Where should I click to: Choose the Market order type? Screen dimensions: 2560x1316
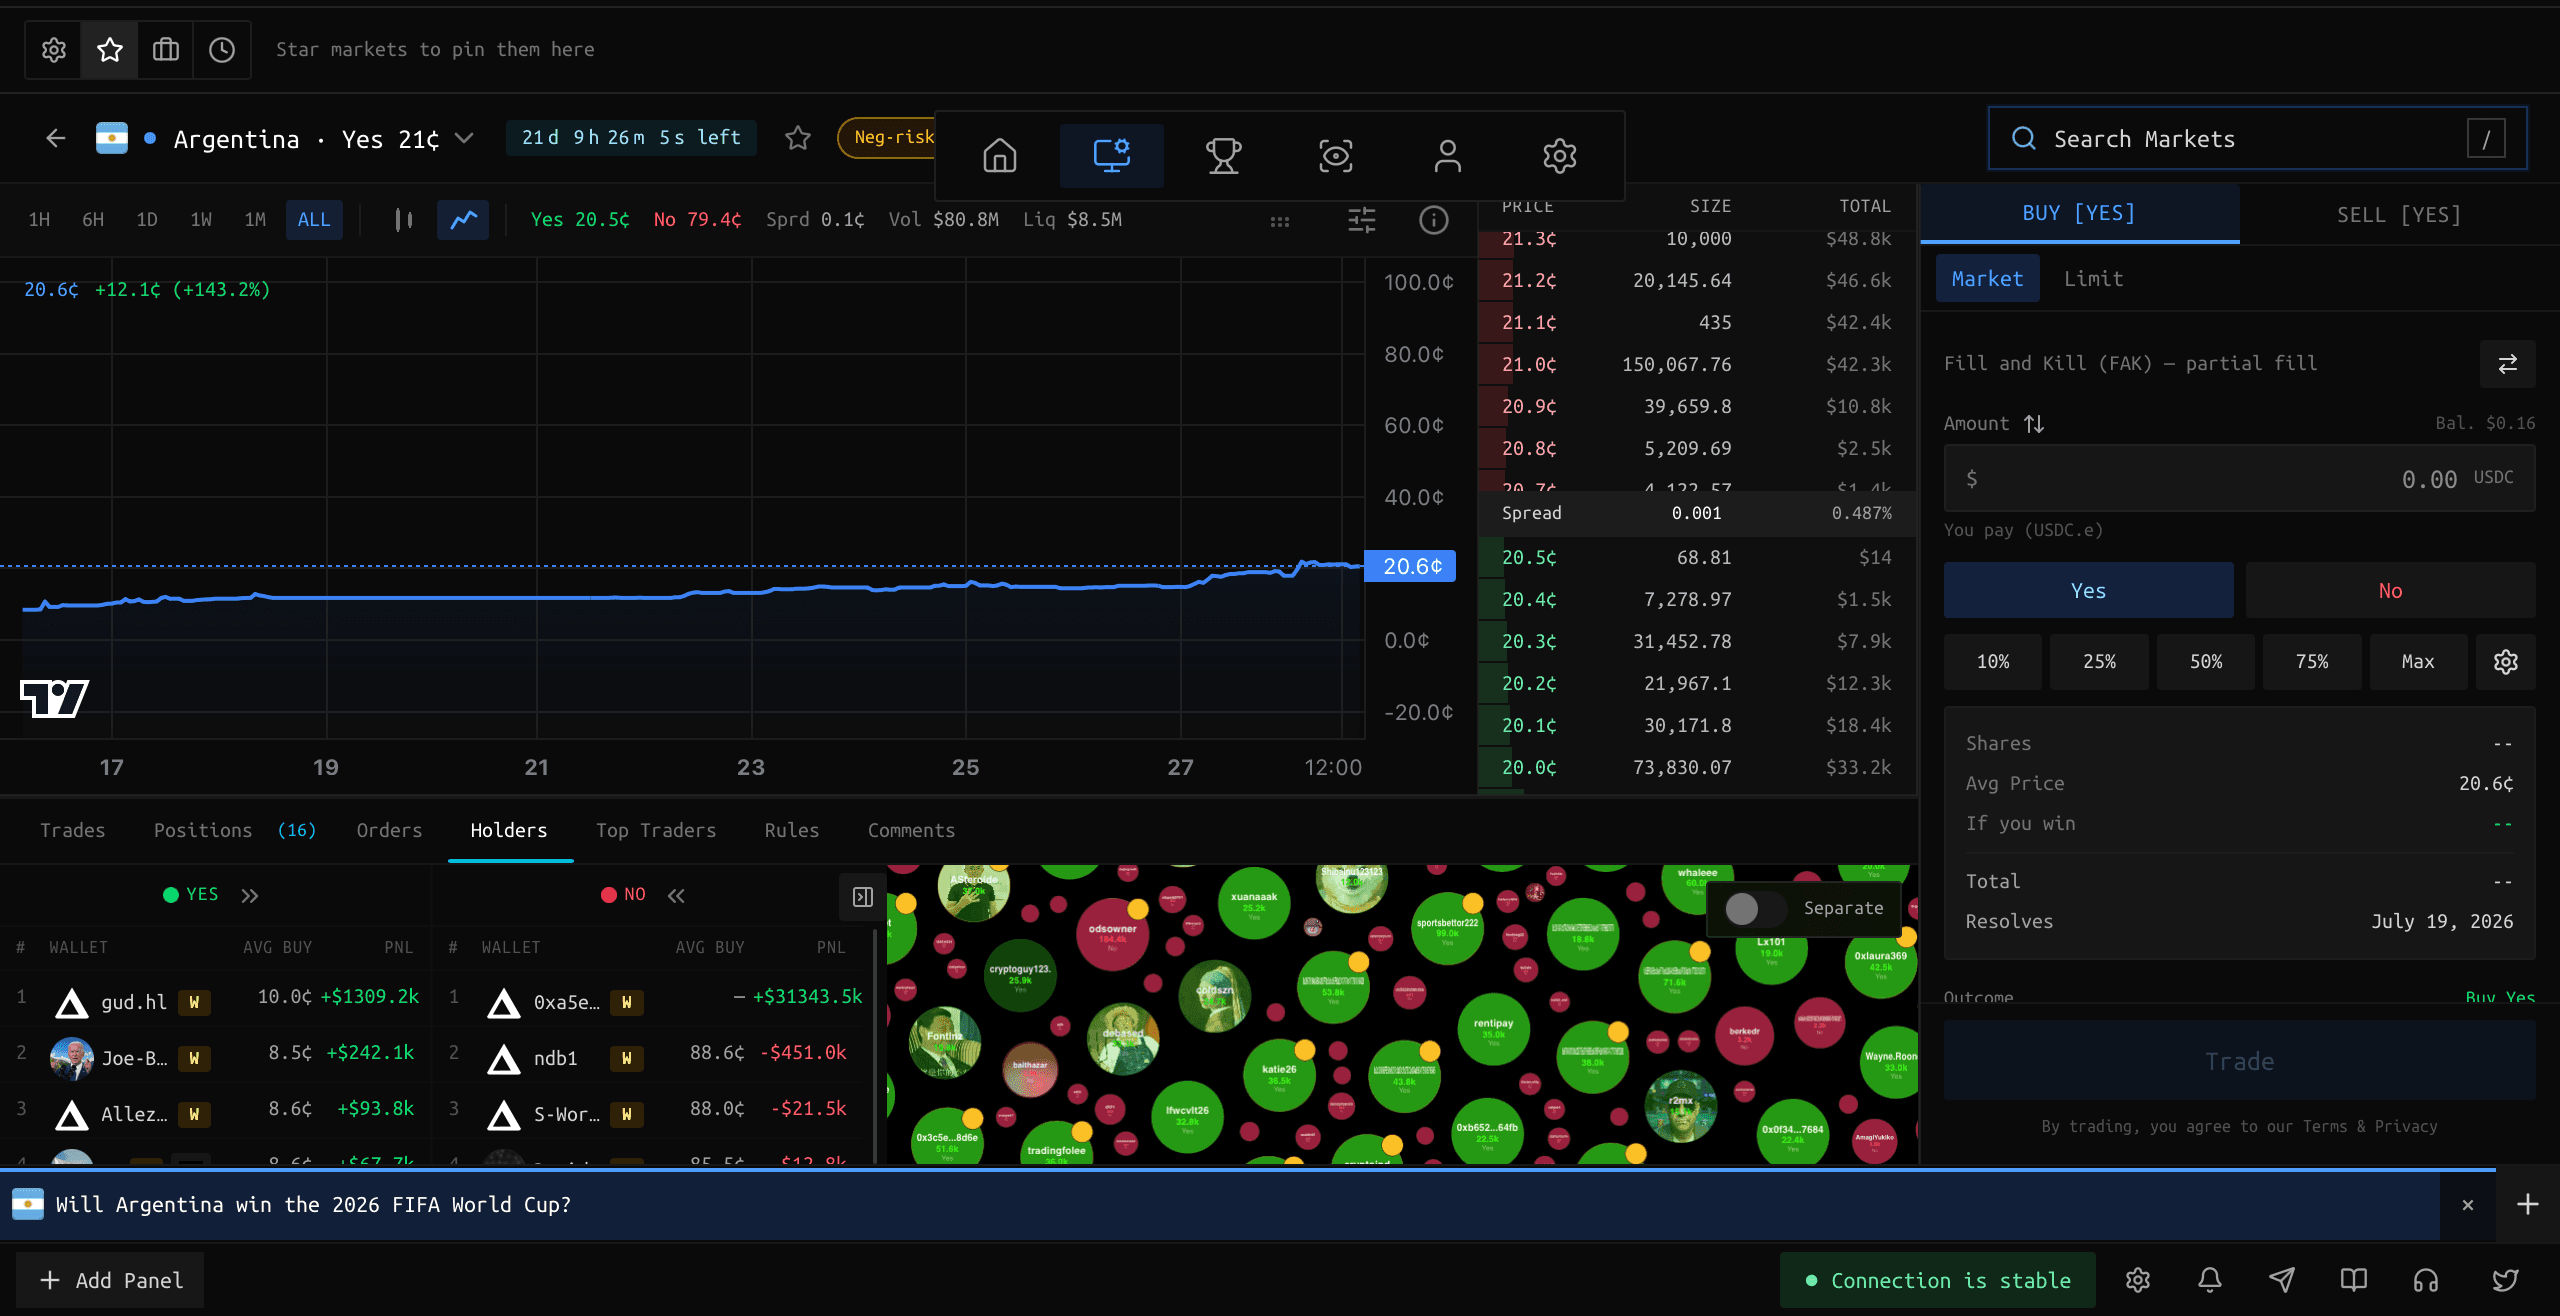click(x=1987, y=279)
